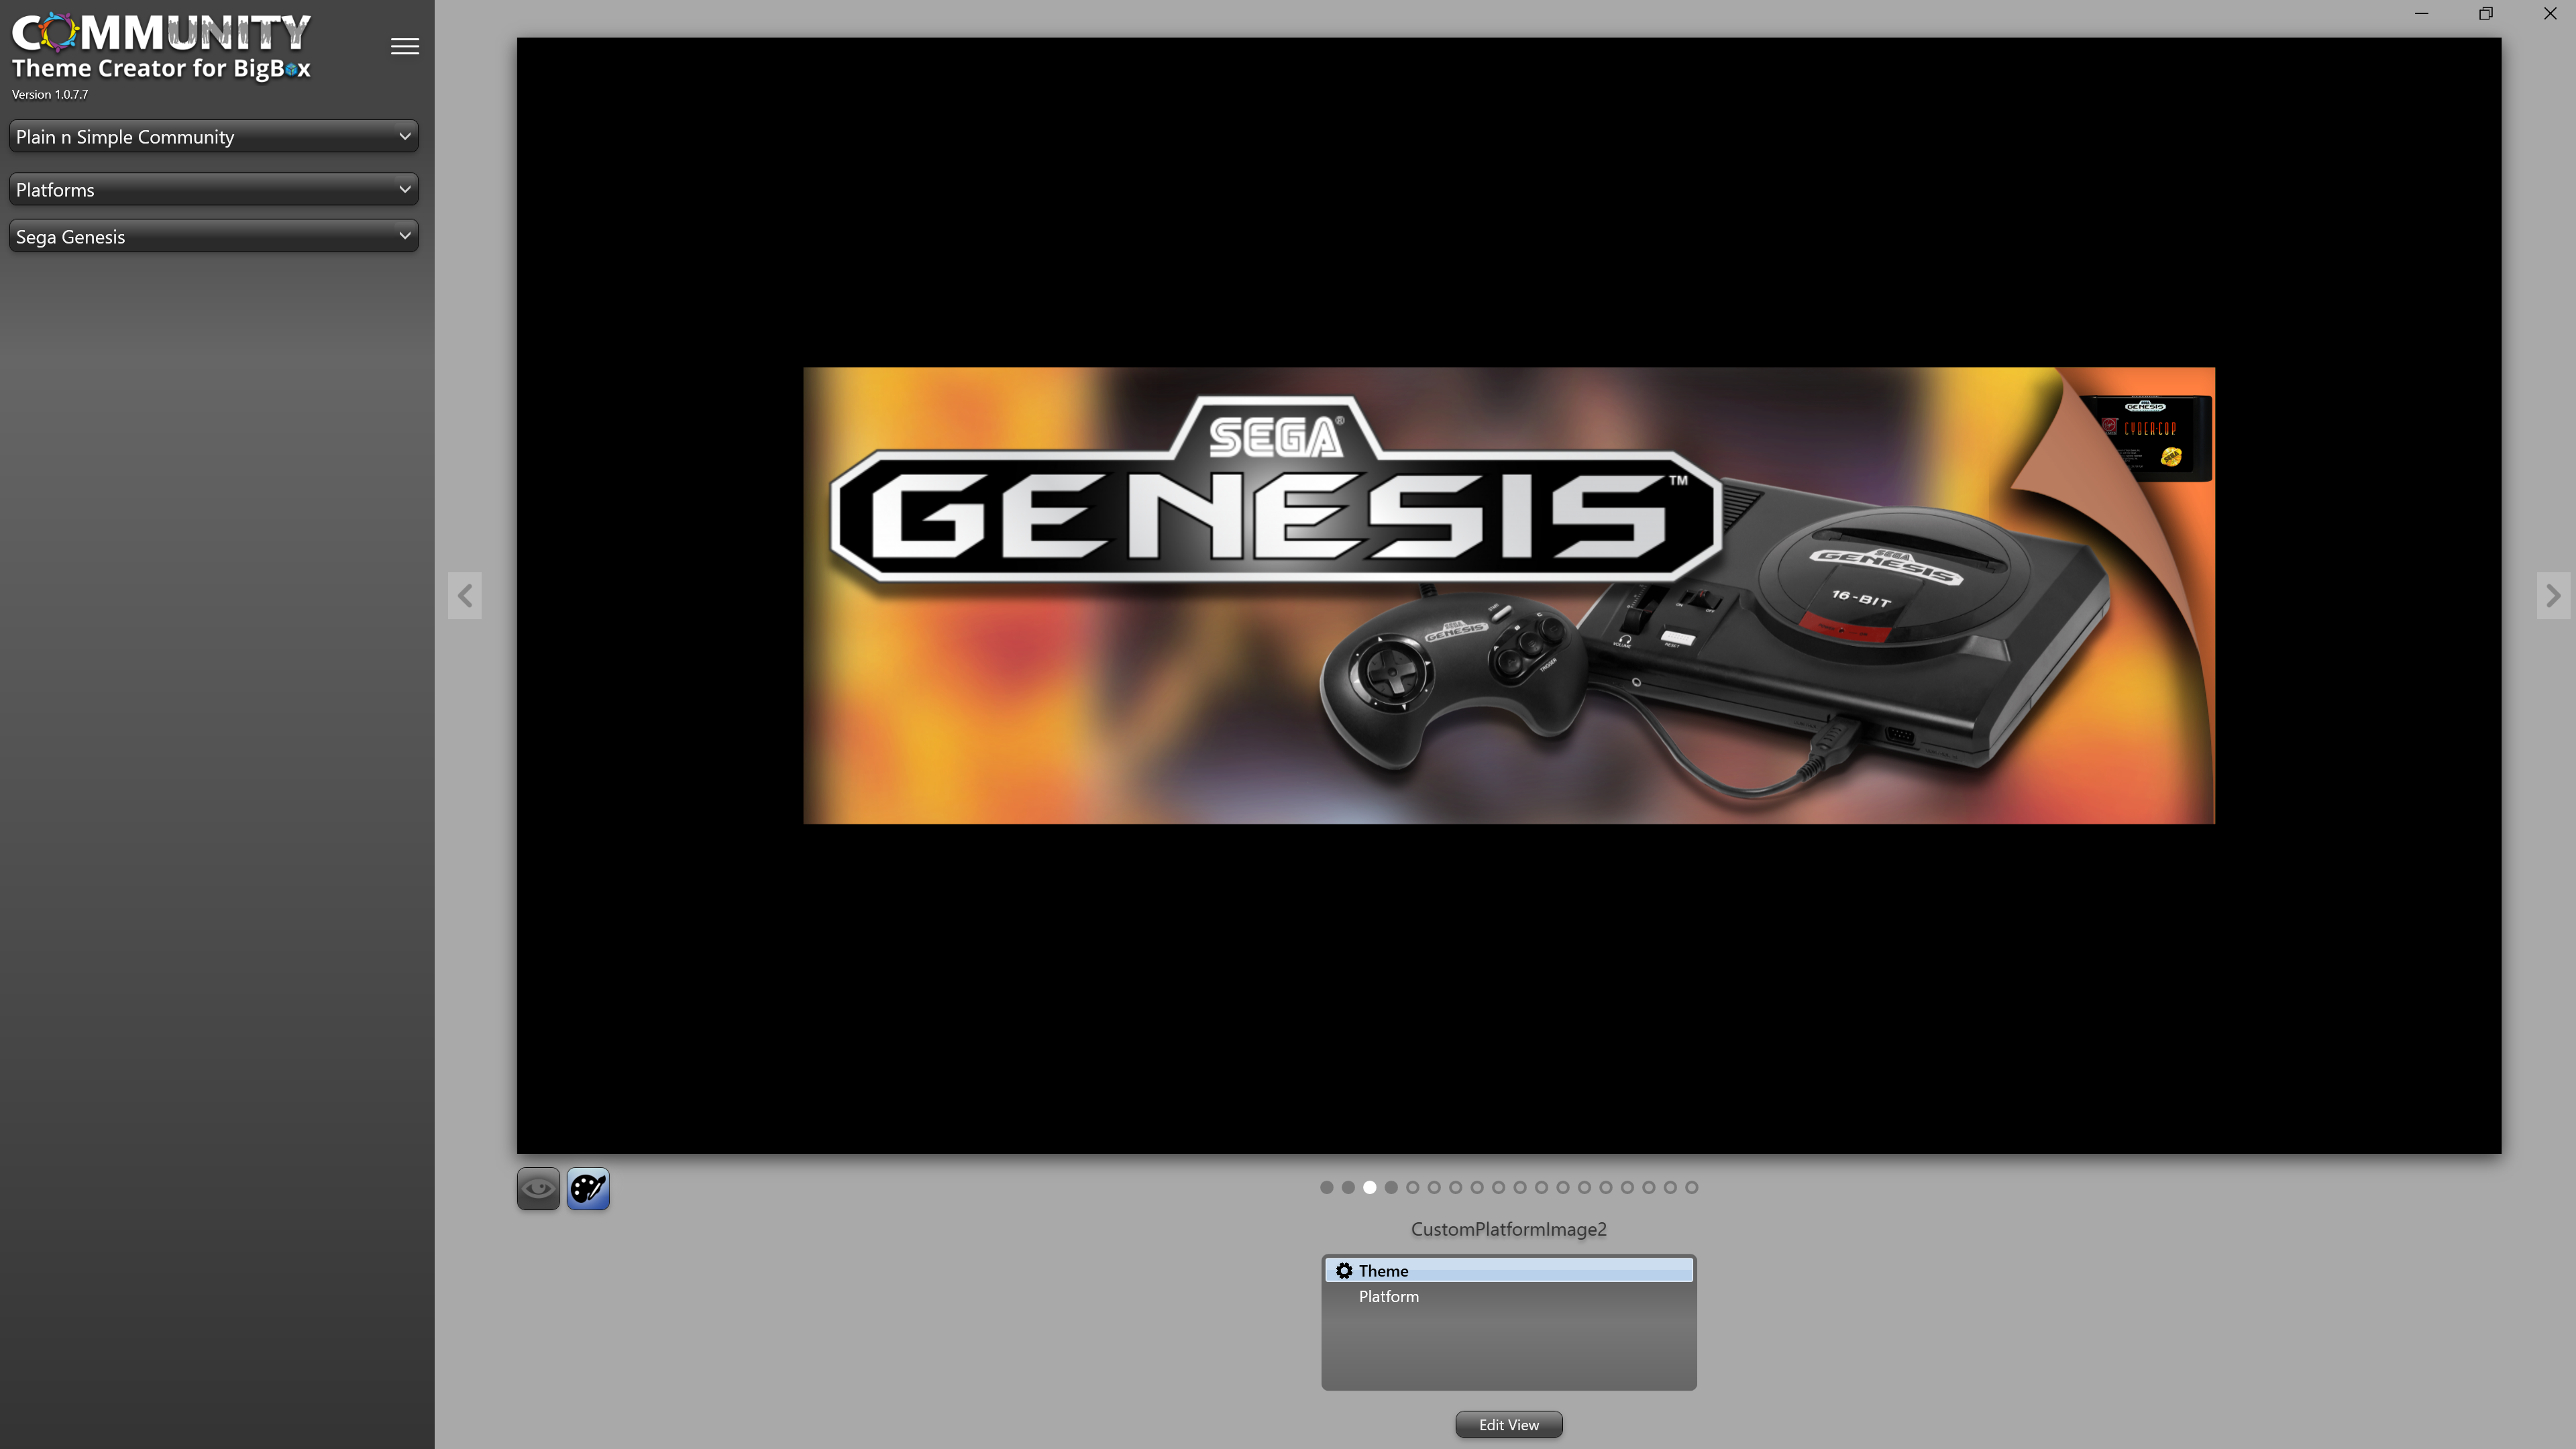Restore down the application window
Screen dimensions: 2576x1449
click(x=2486, y=13)
